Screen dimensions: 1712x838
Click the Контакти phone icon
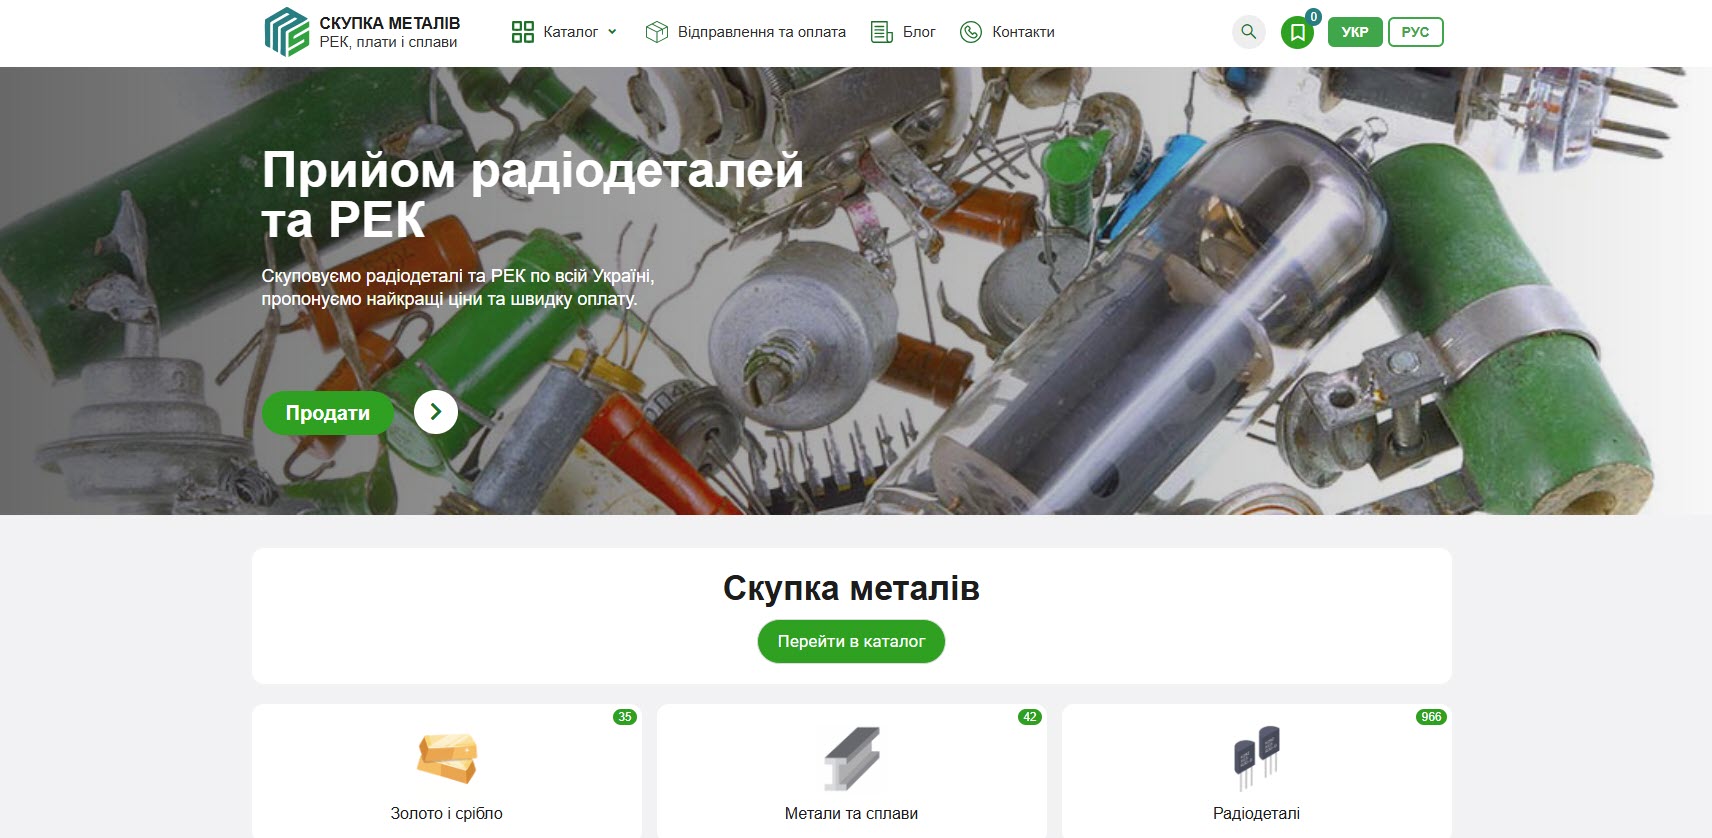(970, 32)
